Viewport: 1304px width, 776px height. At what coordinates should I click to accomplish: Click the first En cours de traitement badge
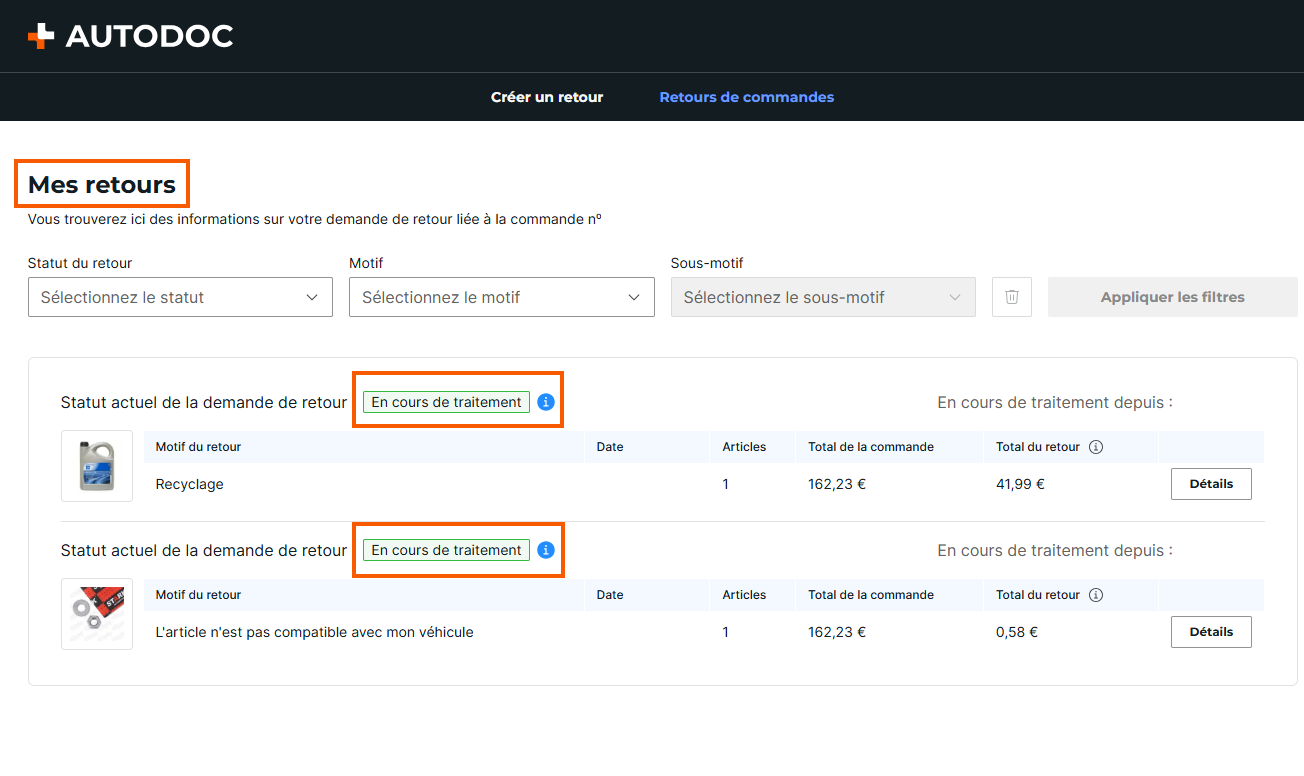click(x=446, y=402)
